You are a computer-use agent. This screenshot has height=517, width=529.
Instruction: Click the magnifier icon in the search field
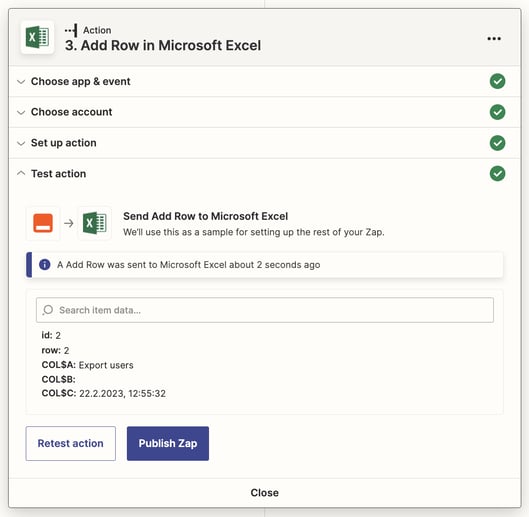(48, 310)
